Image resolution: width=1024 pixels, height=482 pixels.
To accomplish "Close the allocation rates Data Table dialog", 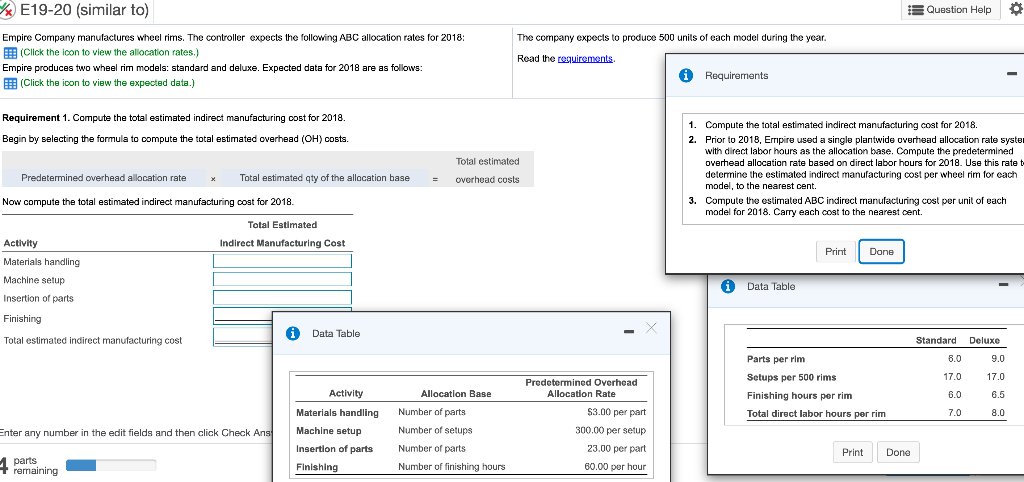I will pos(651,329).
